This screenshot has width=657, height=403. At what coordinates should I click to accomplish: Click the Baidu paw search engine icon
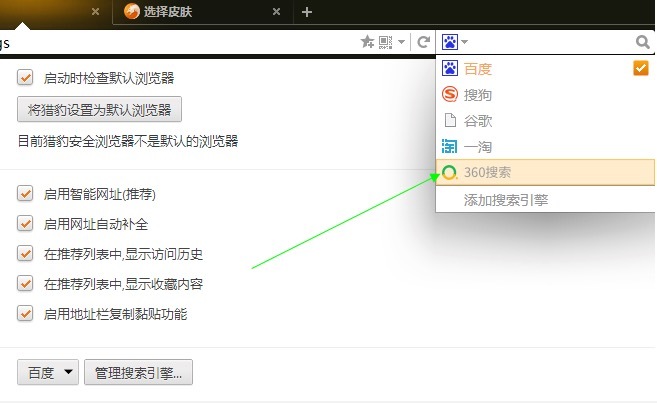(450, 42)
